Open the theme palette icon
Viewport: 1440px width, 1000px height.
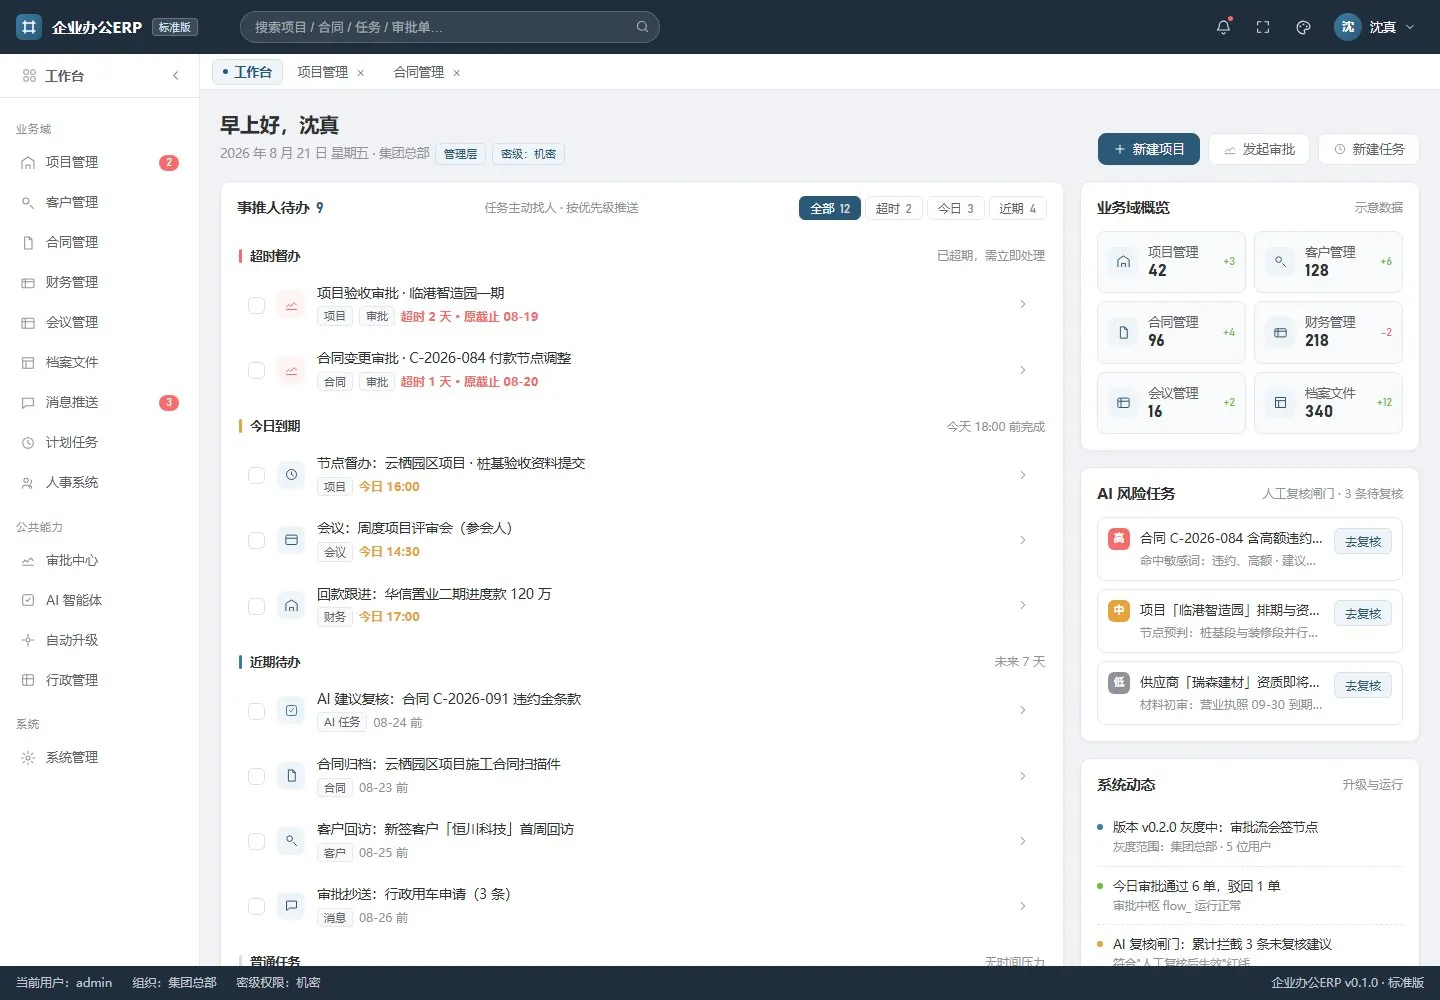pos(1303,27)
